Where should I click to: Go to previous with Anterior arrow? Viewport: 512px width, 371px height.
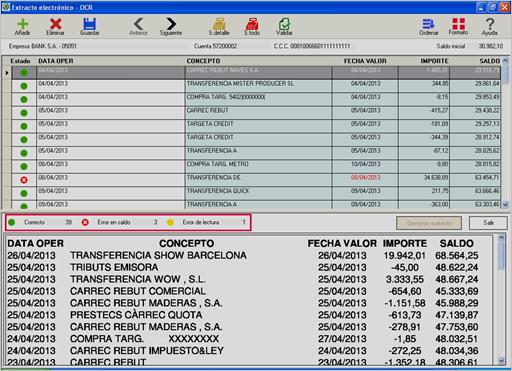138,24
